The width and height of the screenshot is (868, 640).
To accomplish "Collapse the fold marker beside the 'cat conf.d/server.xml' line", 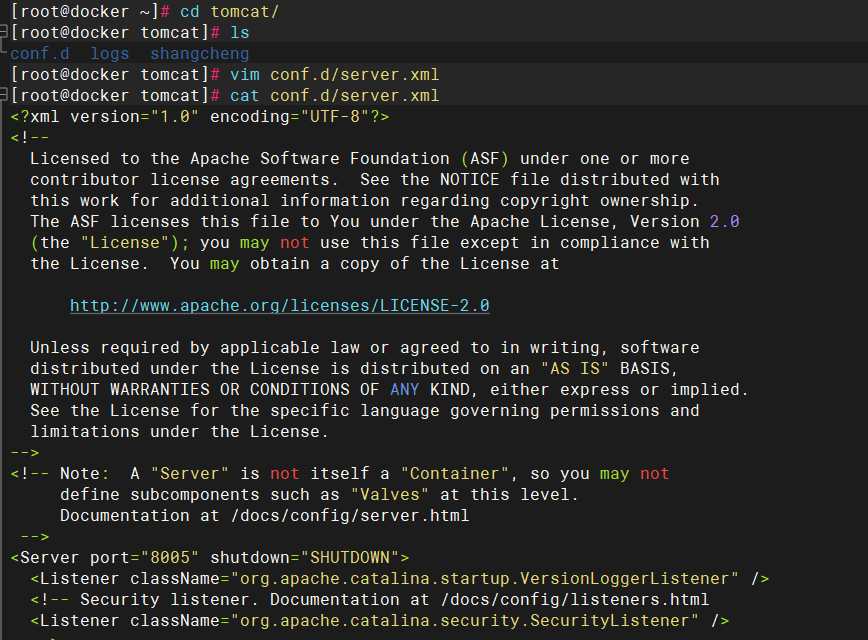I will 3,95.
